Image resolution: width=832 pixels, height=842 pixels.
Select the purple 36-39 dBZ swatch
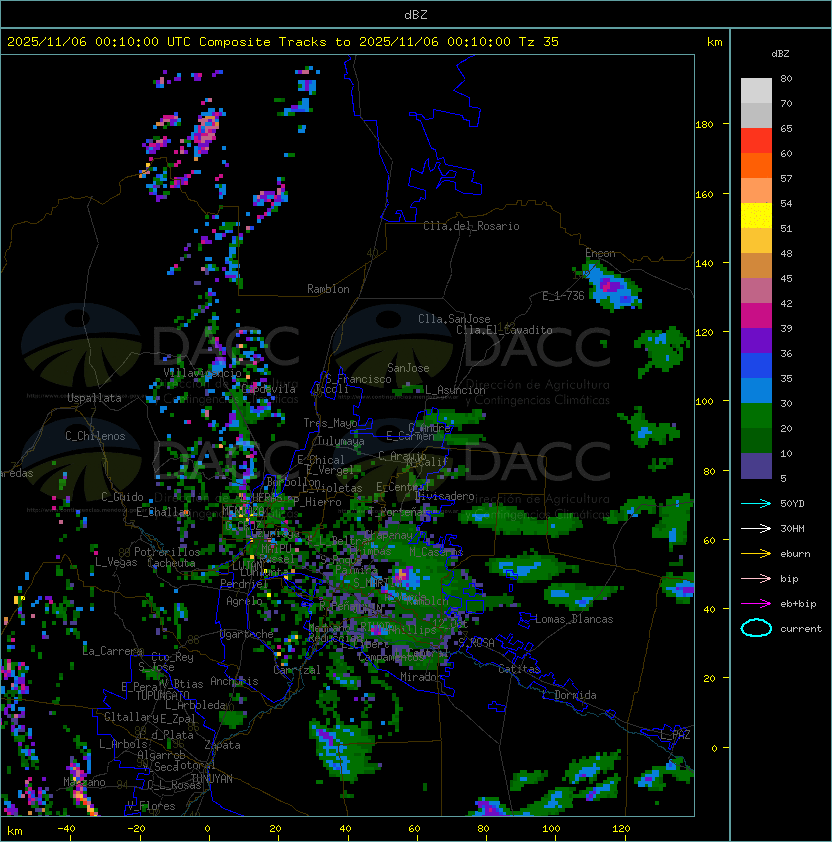756,340
